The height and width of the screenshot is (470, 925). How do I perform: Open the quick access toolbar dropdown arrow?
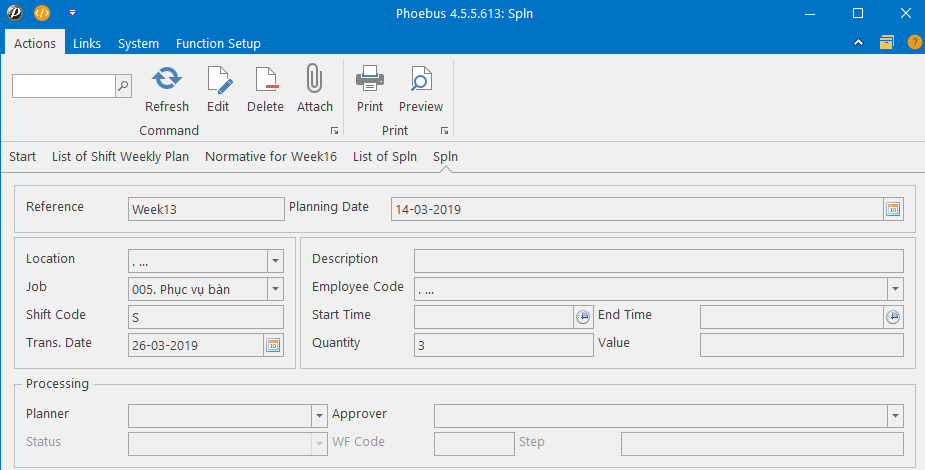click(x=72, y=12)
